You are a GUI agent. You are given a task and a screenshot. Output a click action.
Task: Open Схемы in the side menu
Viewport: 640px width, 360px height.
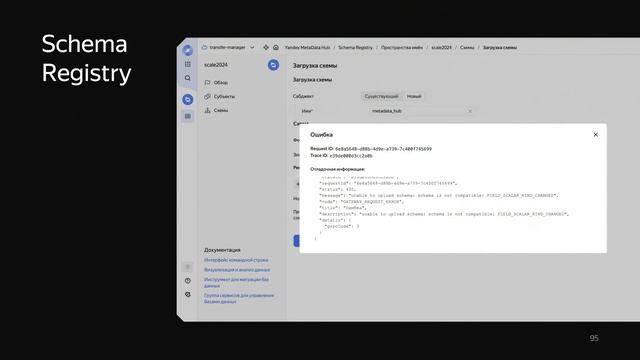tap(221, 110)
